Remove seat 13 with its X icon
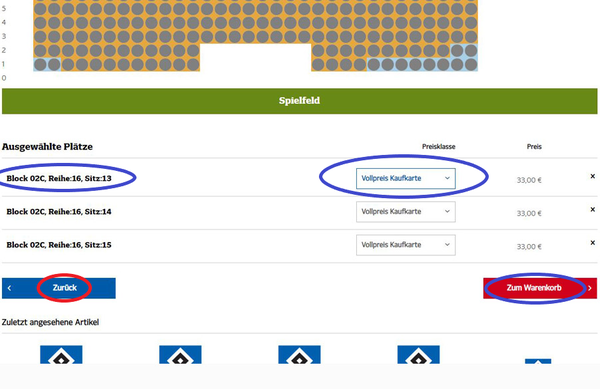The height and width of the screenshot is (389, 600). pyautogui.click(x=592, y=176)
